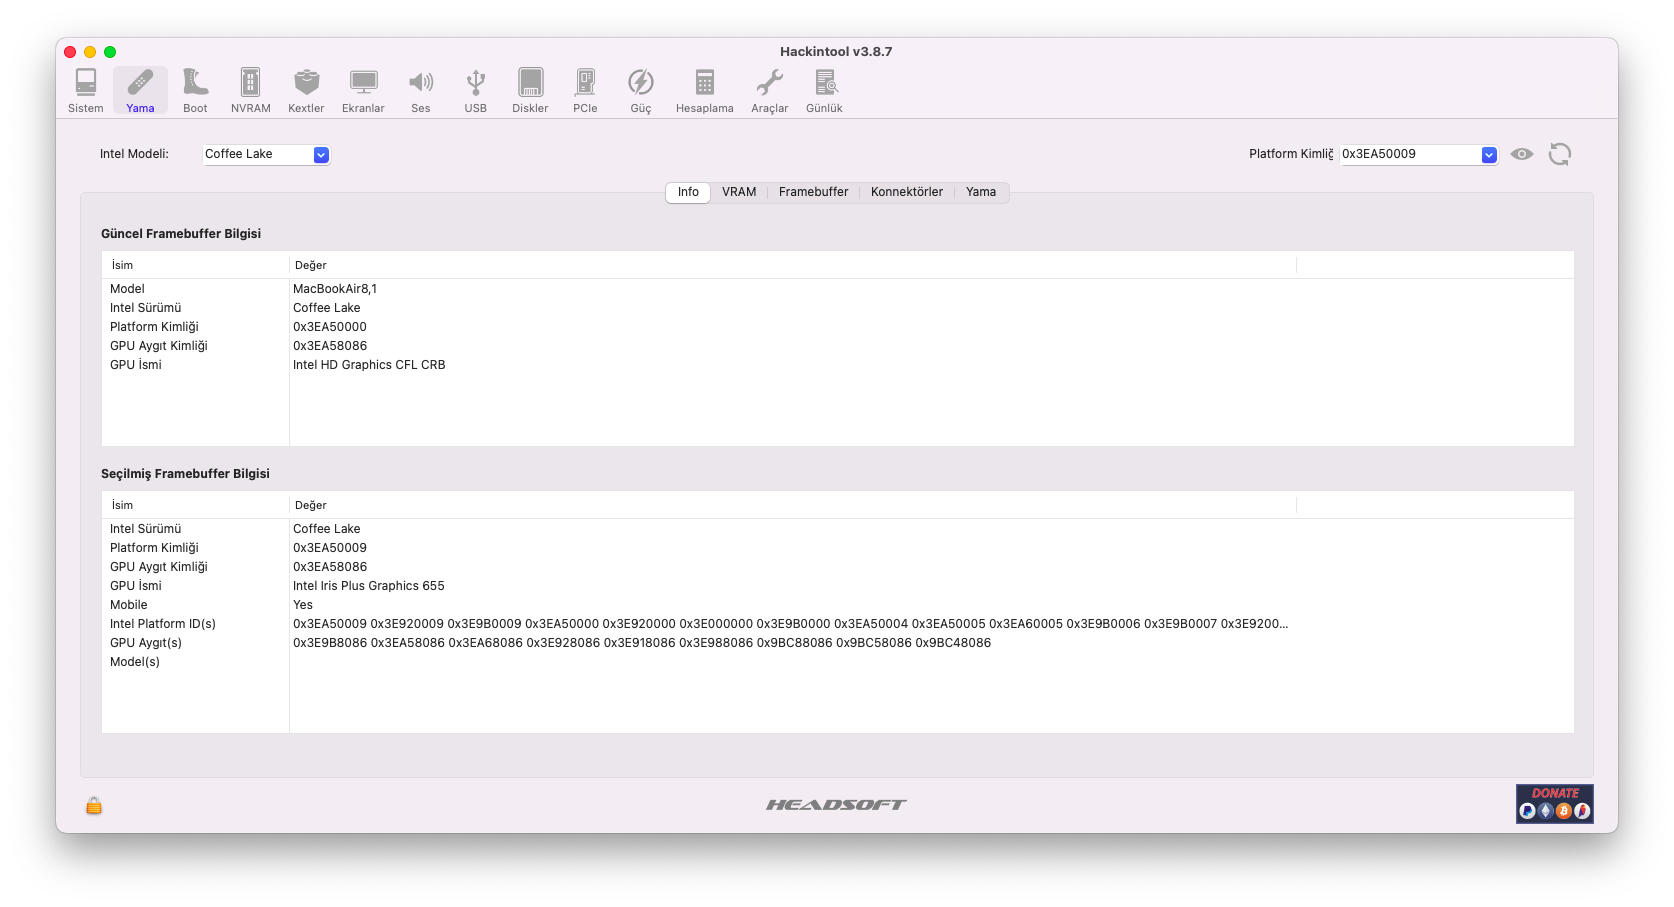The height and width of the screenshot is (907, 1674).
Task: Click the İsim column header in Güncel table
Action: (x=196, y=265)
